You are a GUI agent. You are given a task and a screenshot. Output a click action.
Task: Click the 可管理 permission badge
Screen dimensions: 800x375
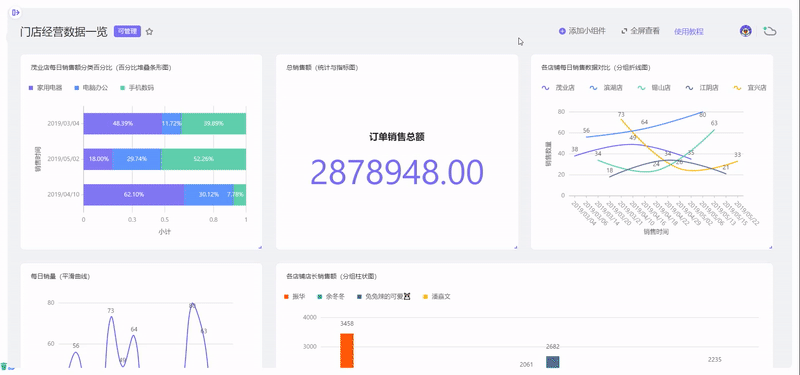127,32
